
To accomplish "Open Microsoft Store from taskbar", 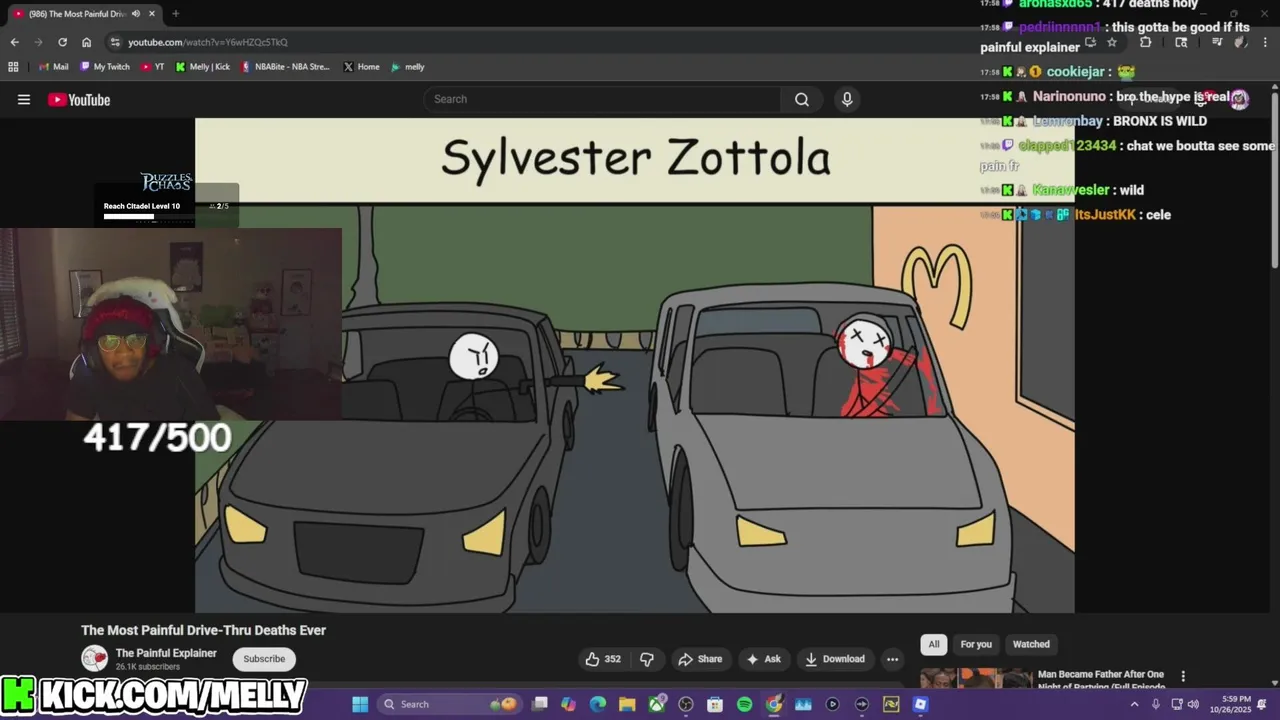I will 715,704.
